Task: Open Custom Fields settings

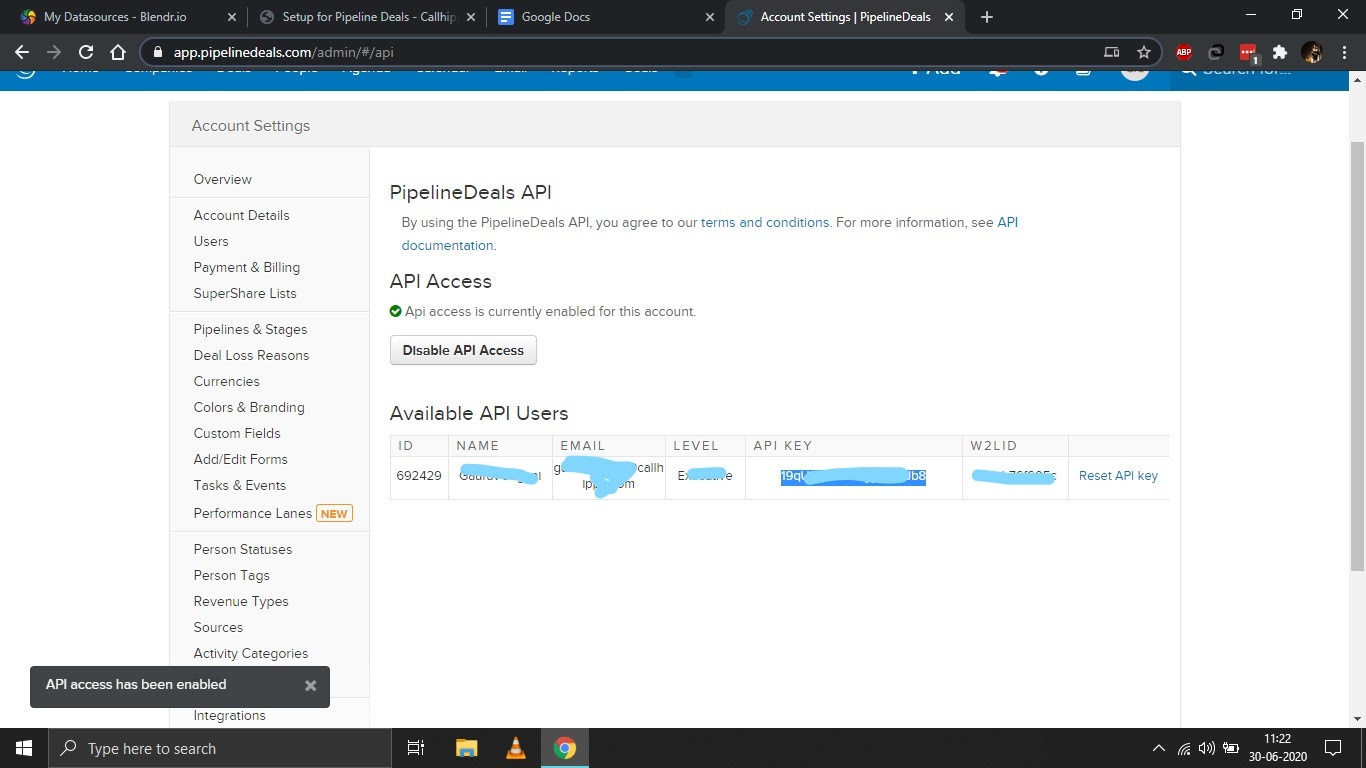Action: [x=237, y=434]
